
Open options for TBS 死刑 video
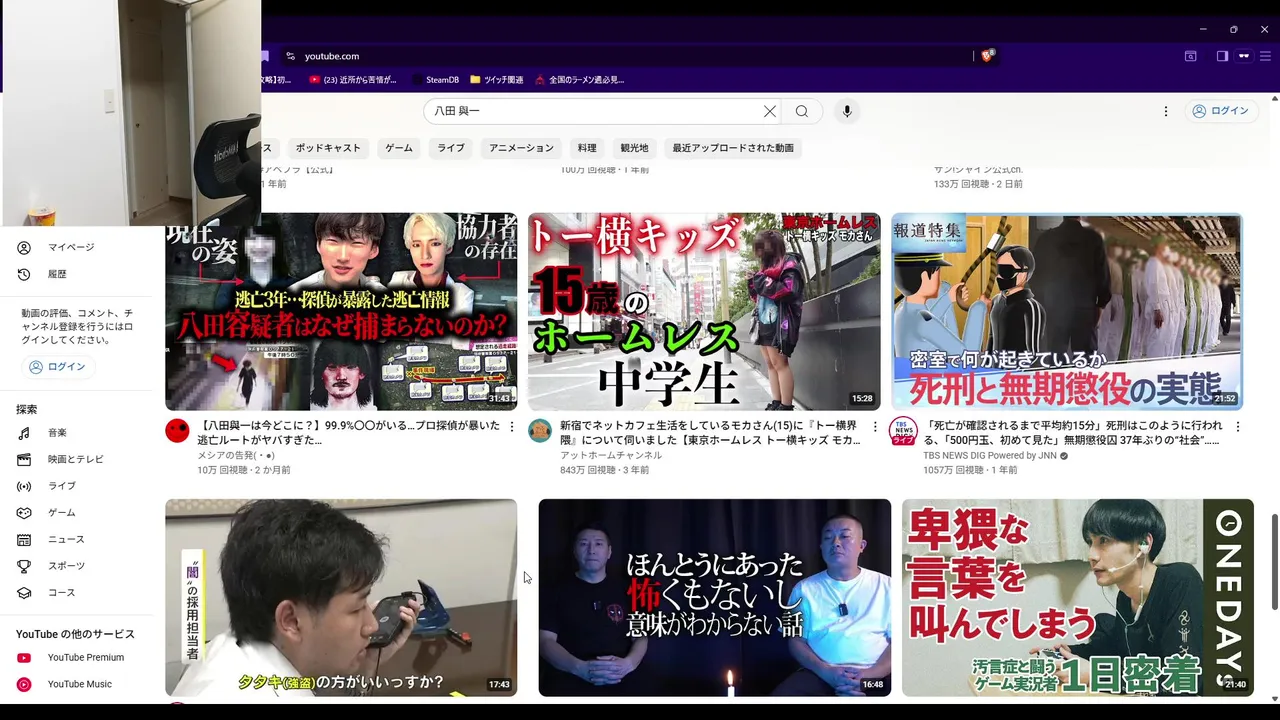click(x=1237, y=427)
